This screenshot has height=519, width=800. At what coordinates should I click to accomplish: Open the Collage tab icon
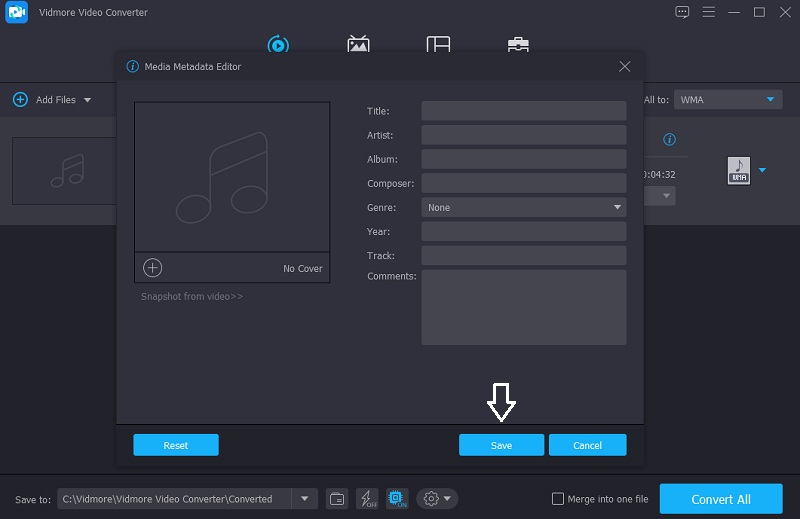(x=438, y=44)
